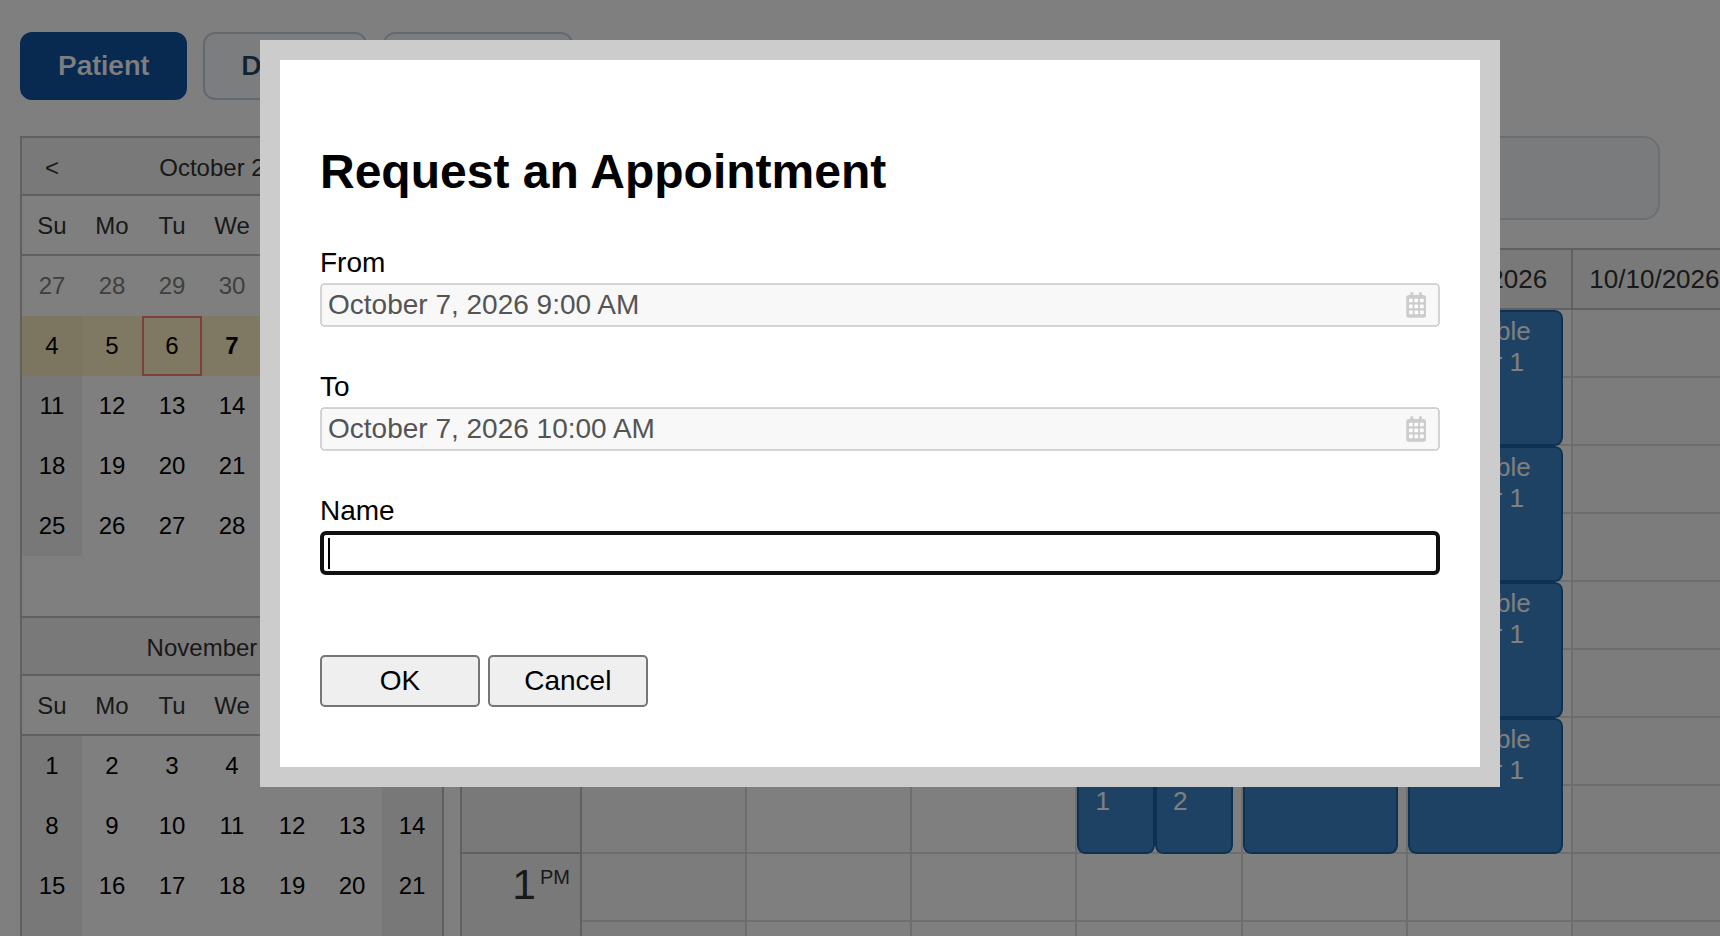1720x936 pixels.
Task: Open the From date picker calendar icon
Action: (x=1415, y=305)
